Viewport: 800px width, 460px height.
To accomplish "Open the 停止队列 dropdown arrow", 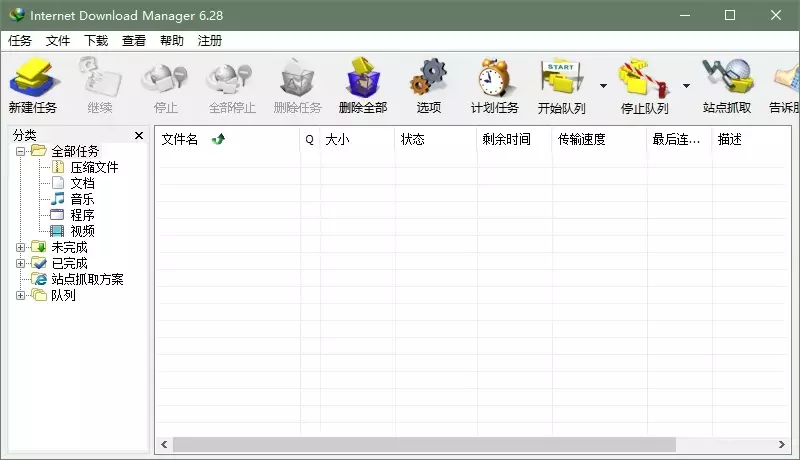I will coord(687,86).
